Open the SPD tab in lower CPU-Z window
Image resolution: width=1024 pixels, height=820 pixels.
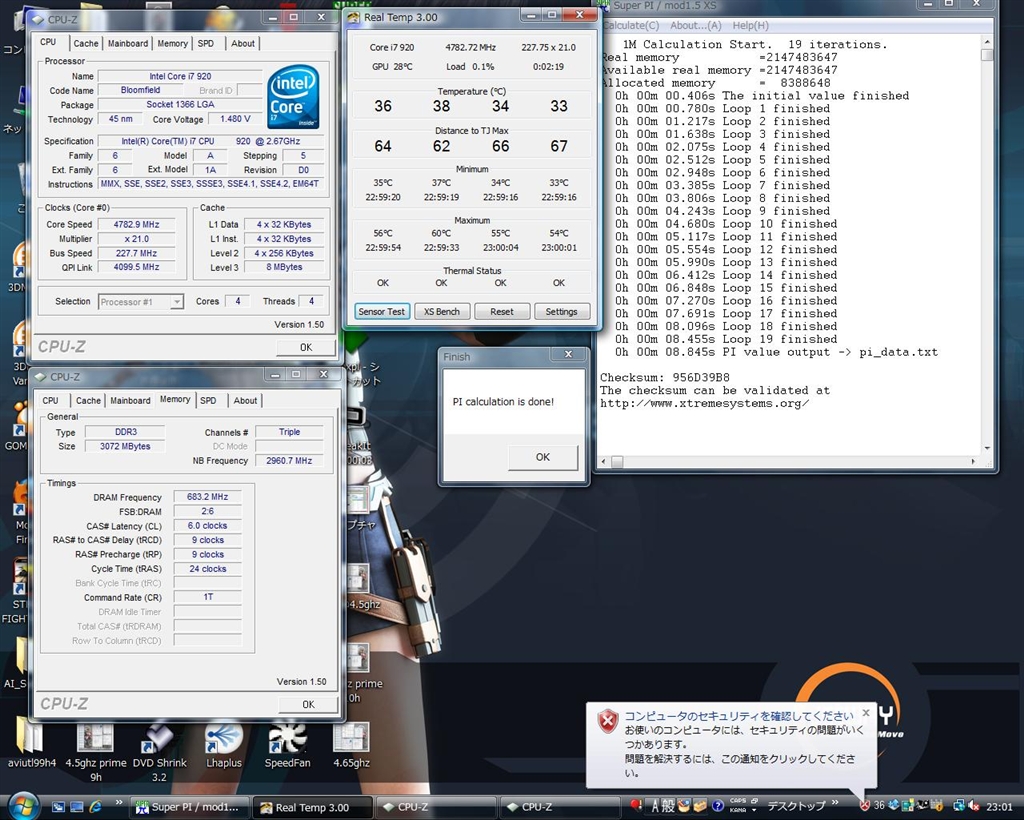click(x=208, y=400)
